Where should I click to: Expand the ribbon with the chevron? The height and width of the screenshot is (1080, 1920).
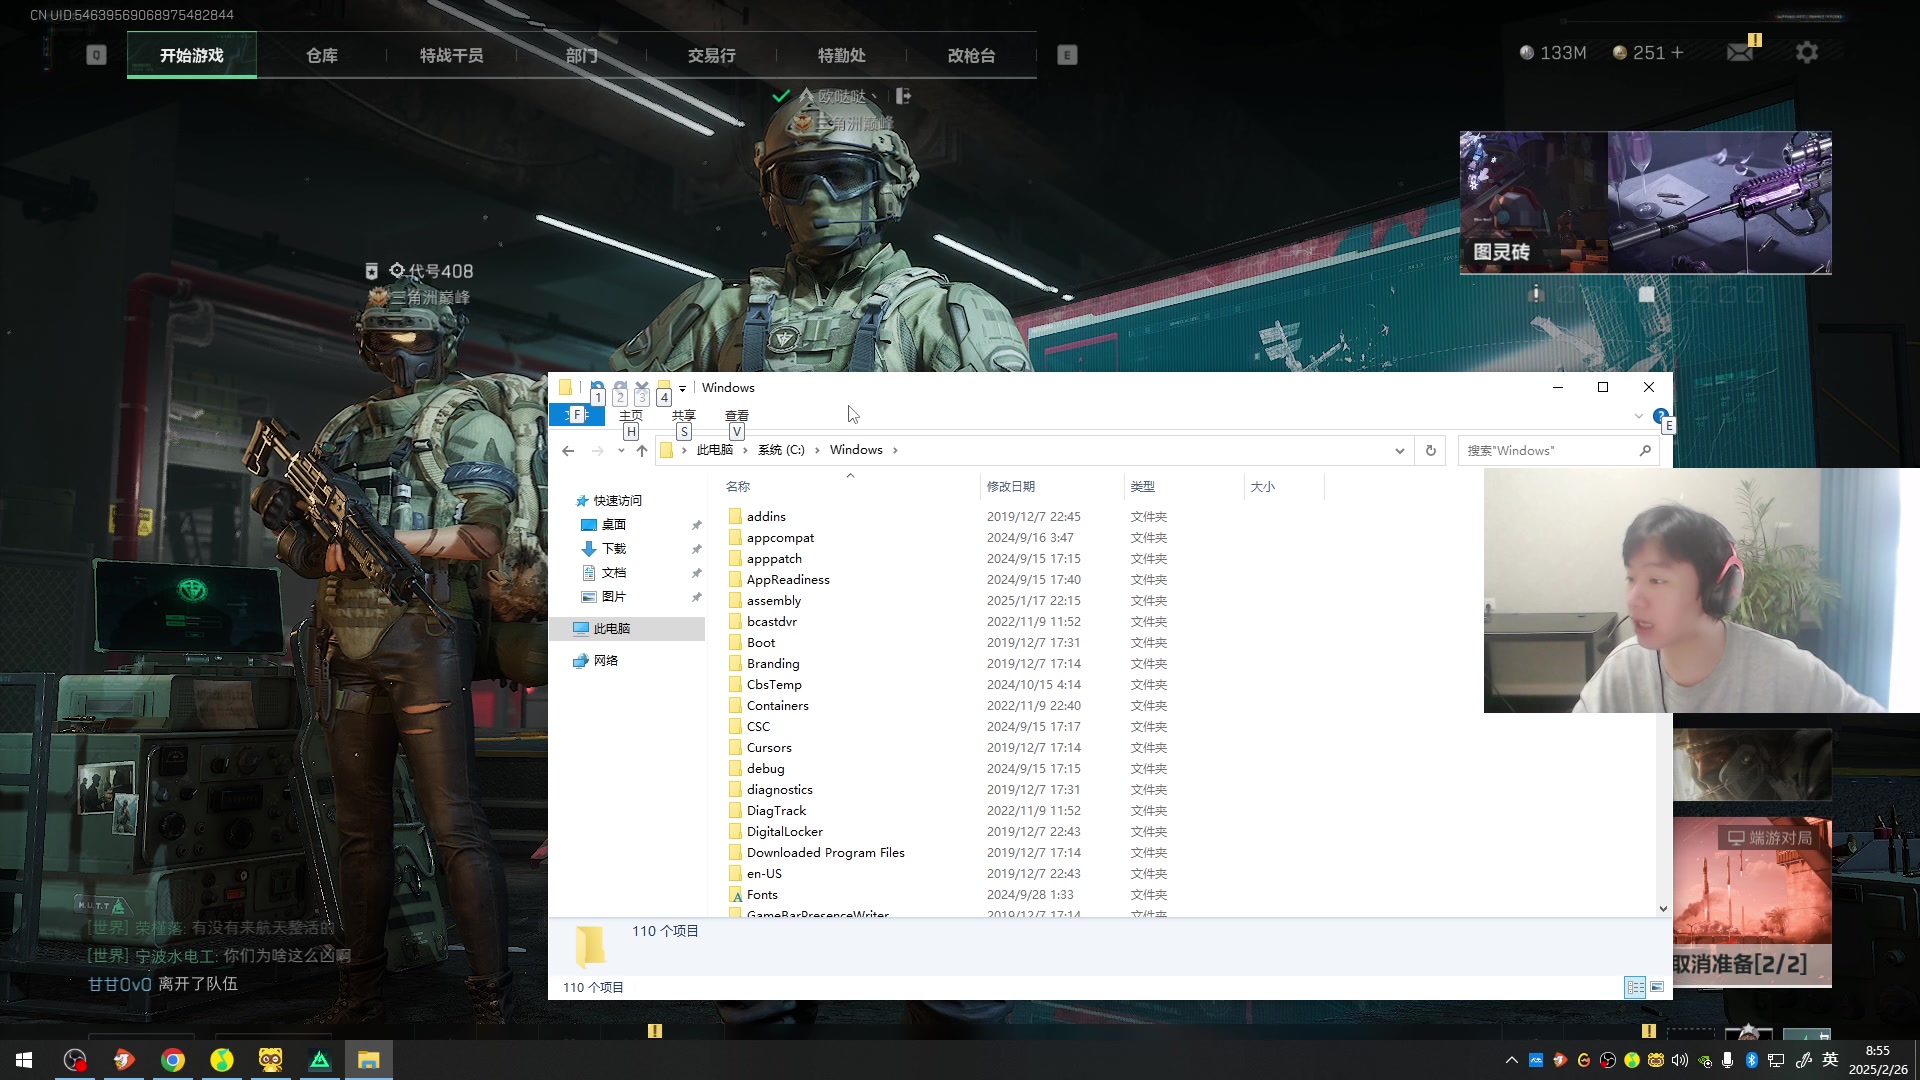pos(1638,416)
